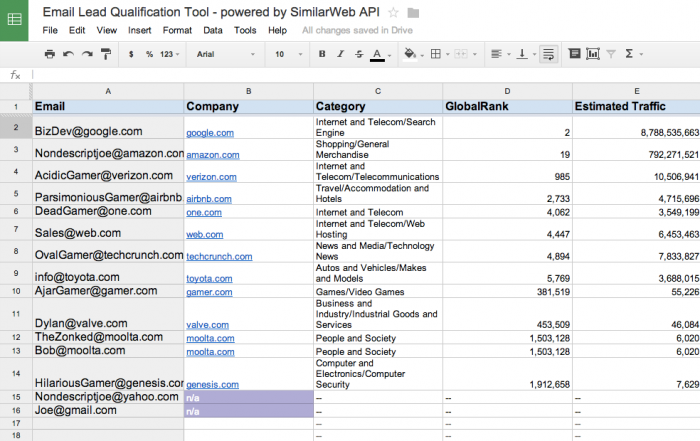This screenshot has width=700, height=441.
Task: Open horizontal align dropdown
Action: (x=500, y=54)
